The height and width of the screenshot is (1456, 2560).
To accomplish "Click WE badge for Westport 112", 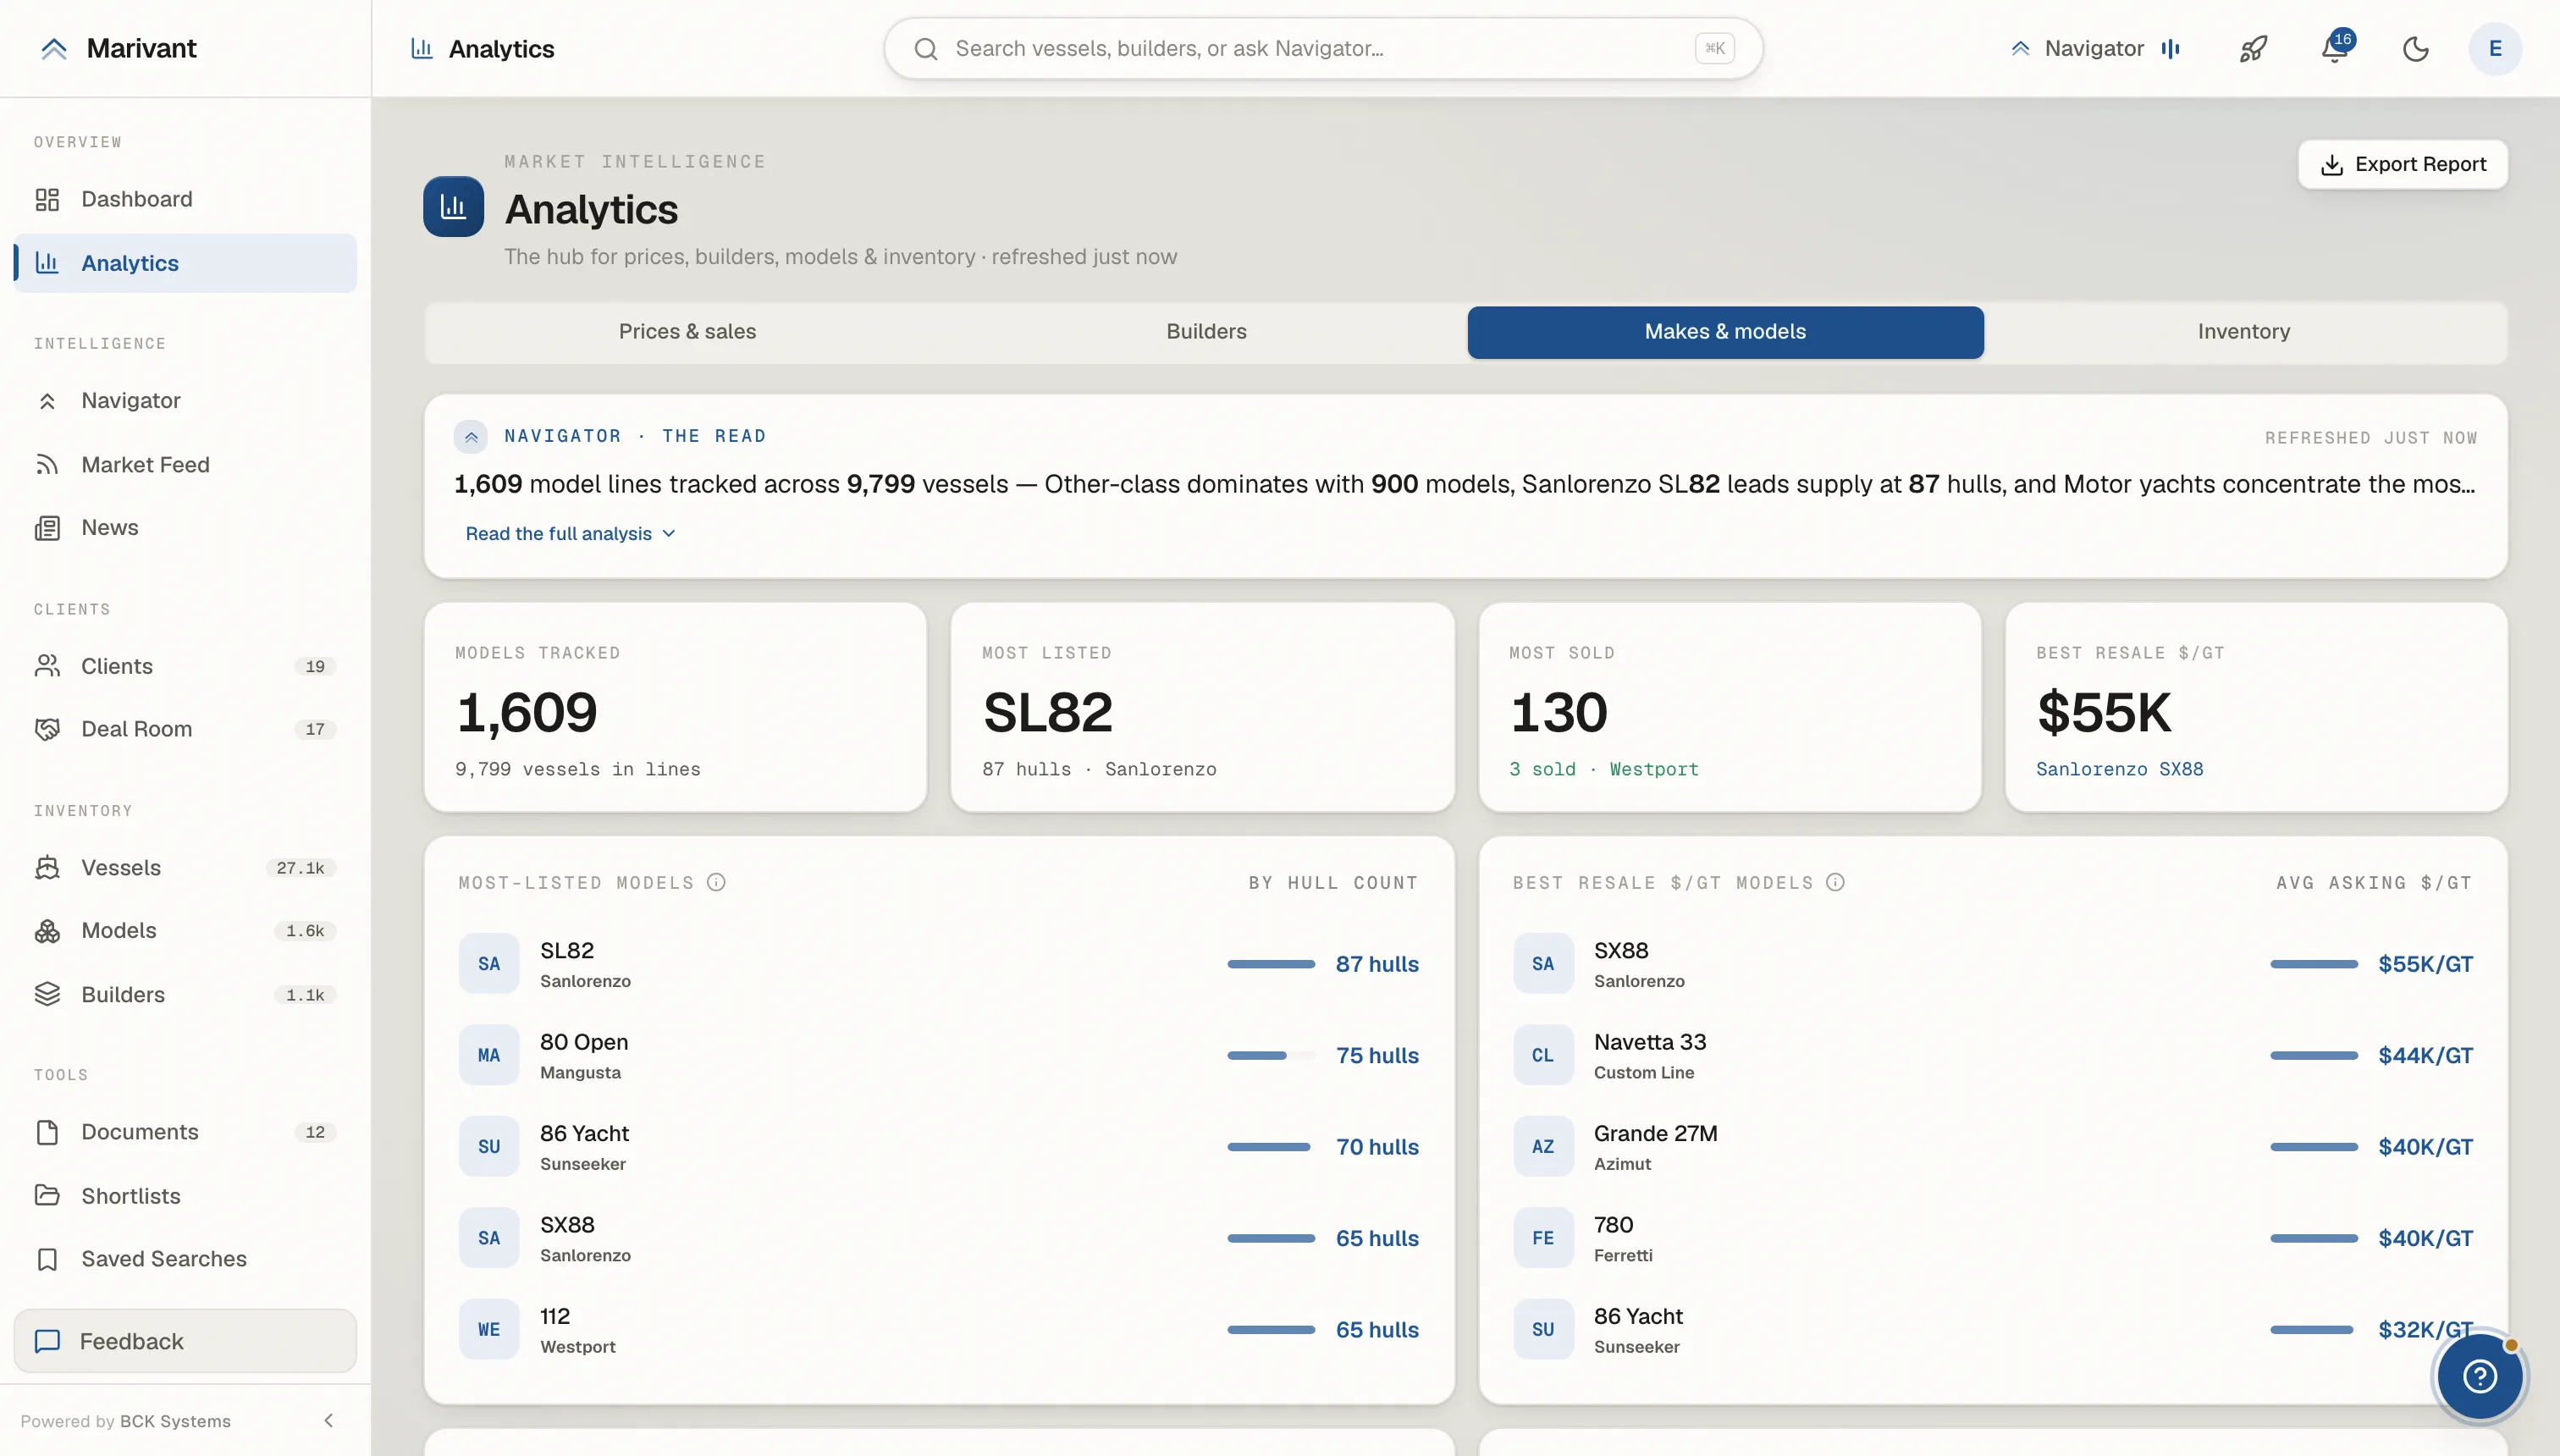I will [x=489, y=1329].
